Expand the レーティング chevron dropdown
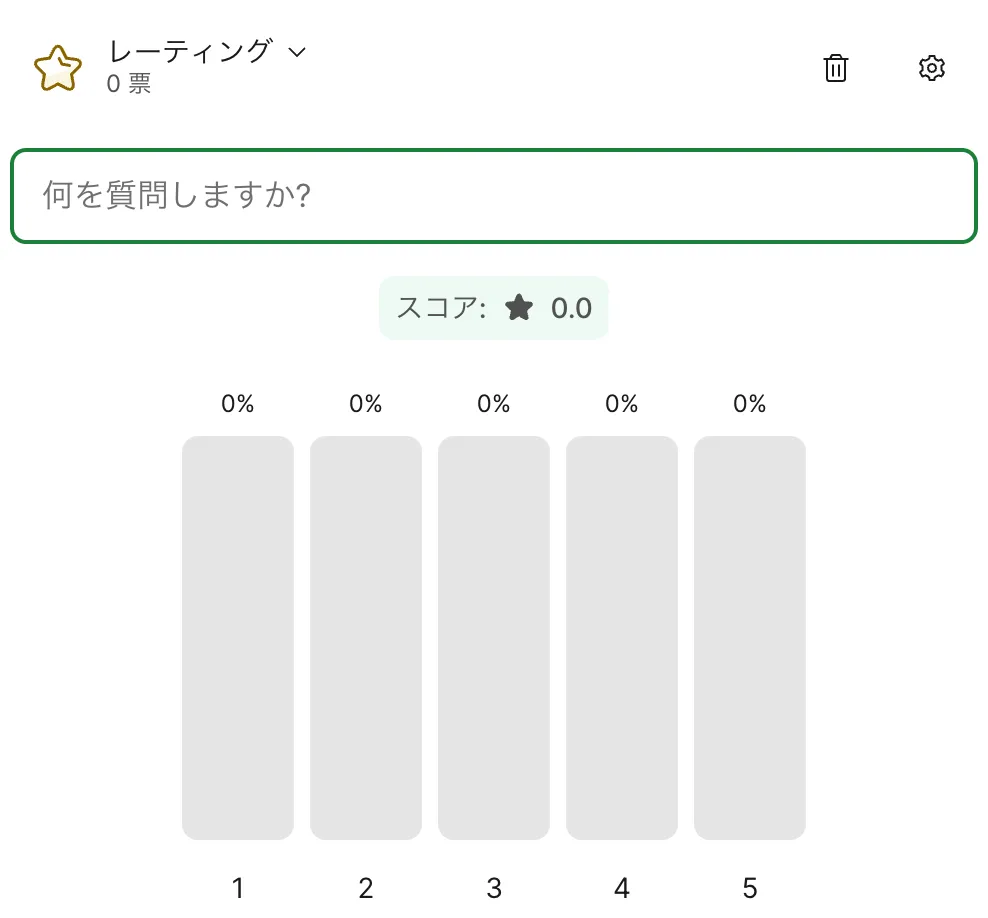 296,52
